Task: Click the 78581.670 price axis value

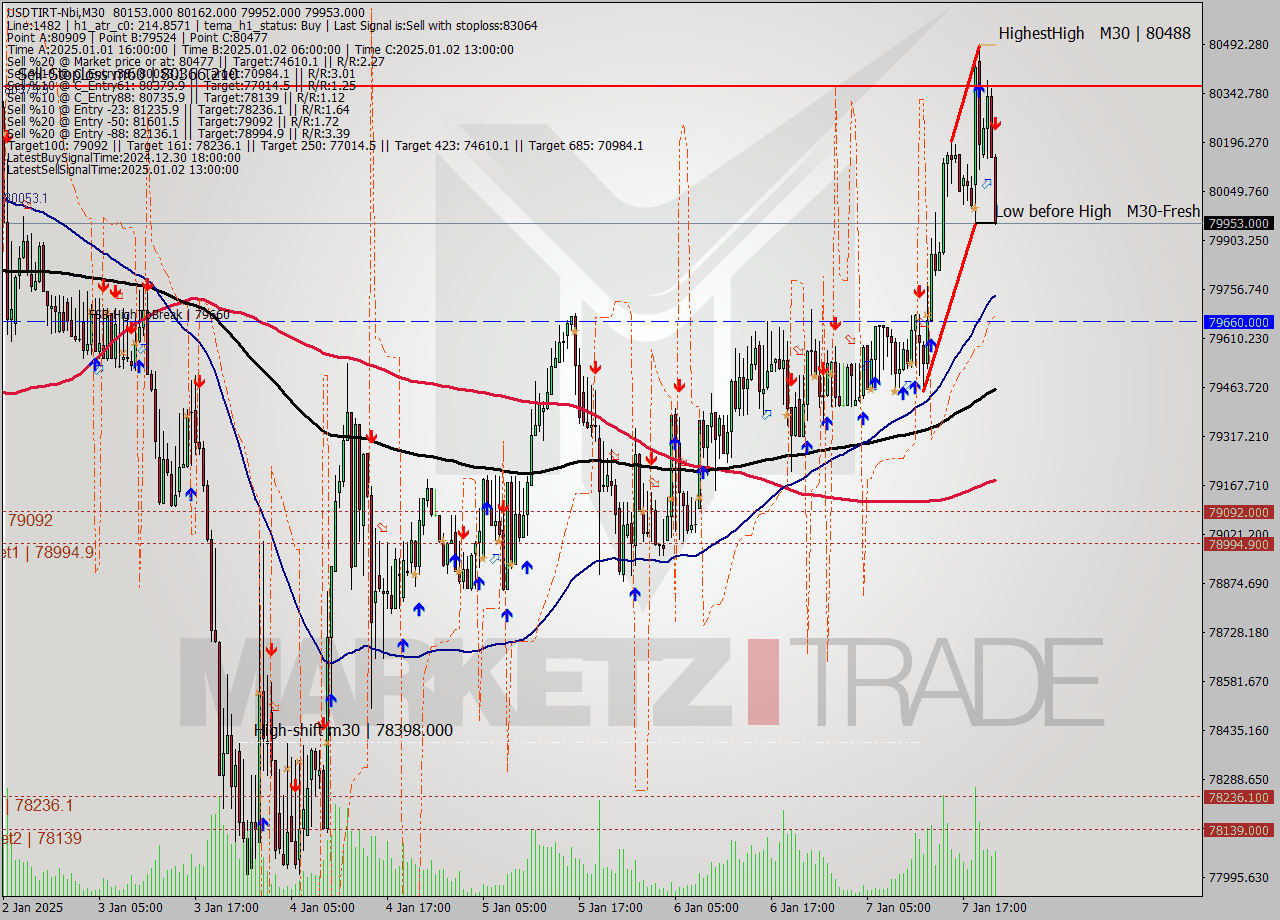Action: point(1238,681)
